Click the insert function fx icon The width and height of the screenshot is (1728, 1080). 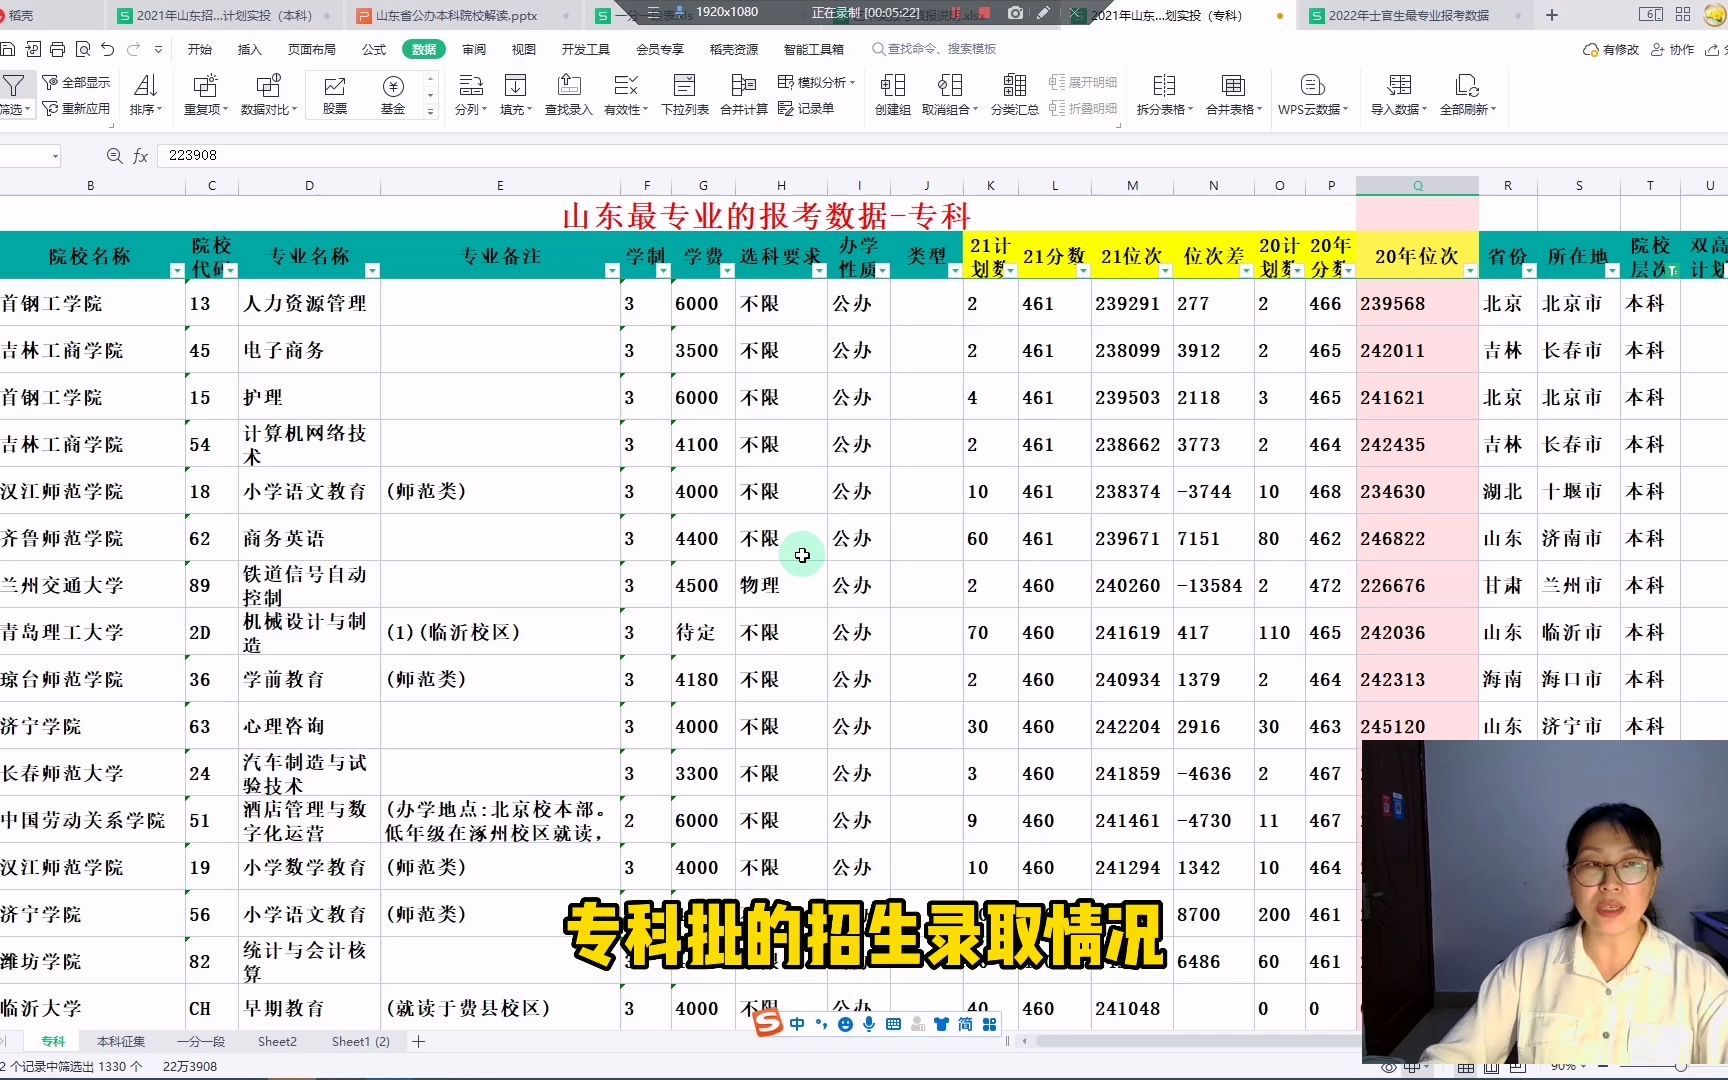click(x=140, y=156)
